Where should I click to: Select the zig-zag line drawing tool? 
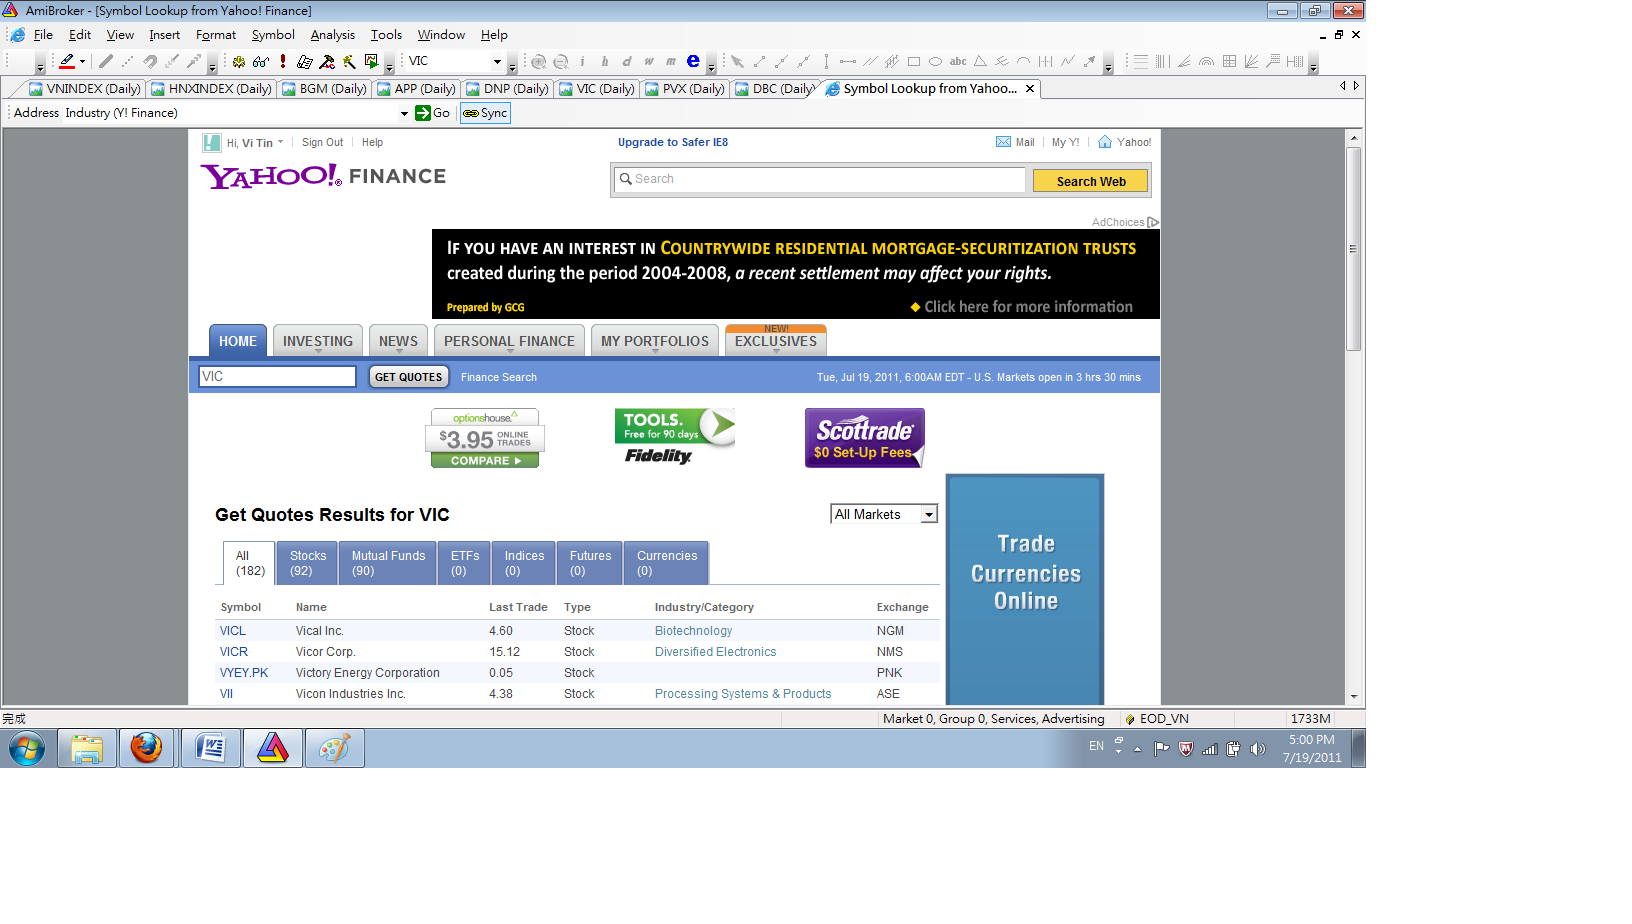click(x=1068, y=61)
